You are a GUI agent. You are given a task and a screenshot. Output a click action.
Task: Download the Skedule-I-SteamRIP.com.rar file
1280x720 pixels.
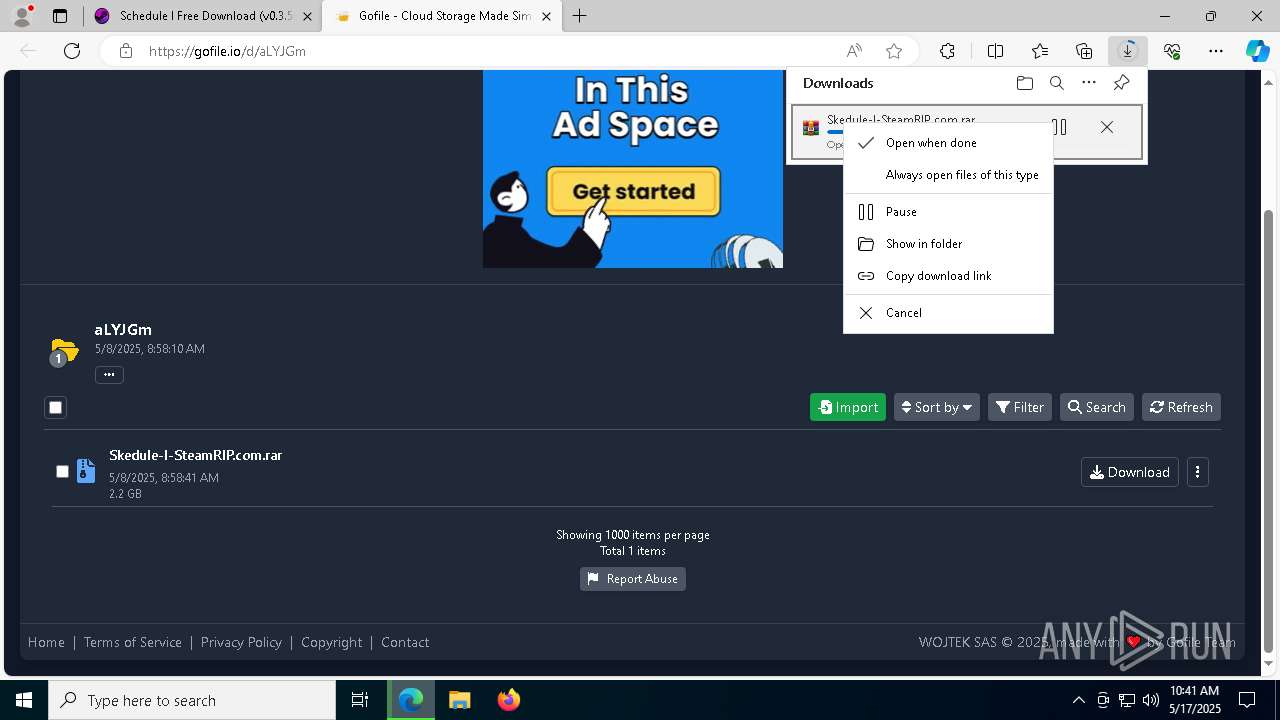pos(1129,472)
